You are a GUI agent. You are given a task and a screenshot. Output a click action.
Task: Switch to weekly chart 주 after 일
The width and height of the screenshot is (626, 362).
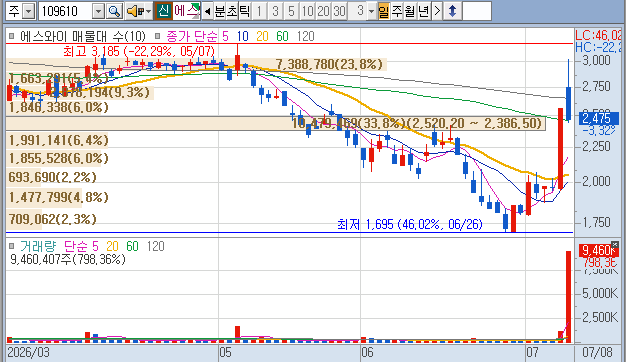[396, 11]
